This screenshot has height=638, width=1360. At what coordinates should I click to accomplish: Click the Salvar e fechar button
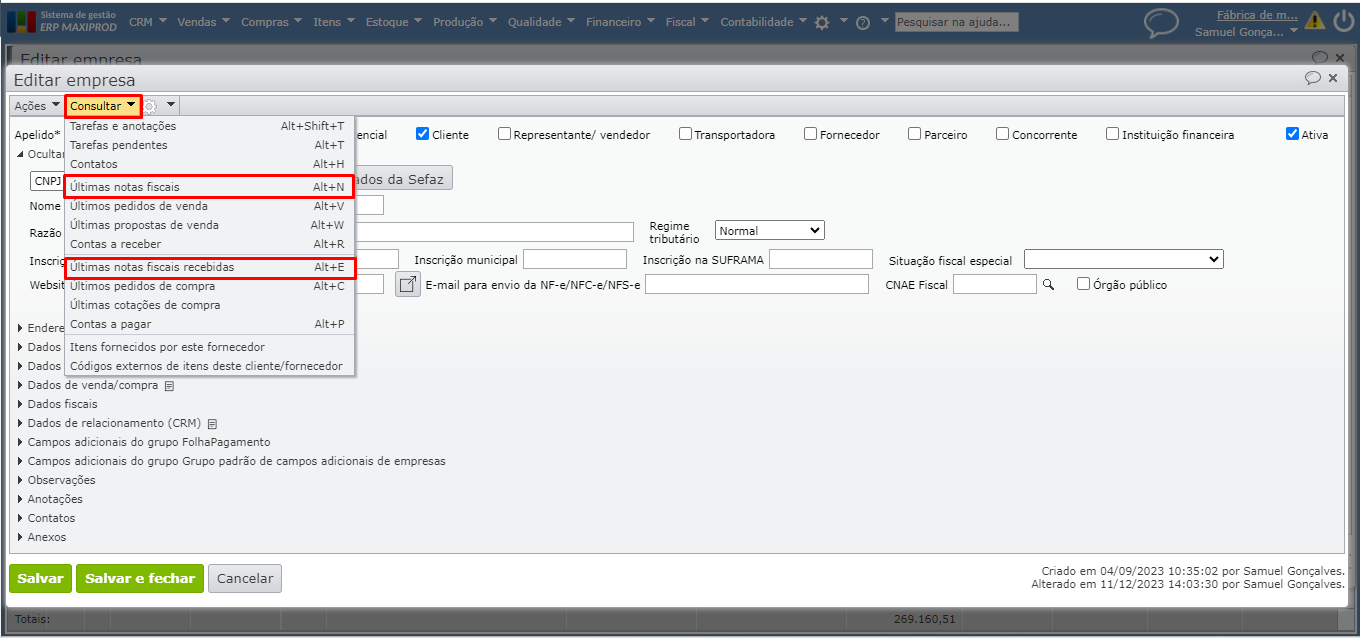(140, 578)
